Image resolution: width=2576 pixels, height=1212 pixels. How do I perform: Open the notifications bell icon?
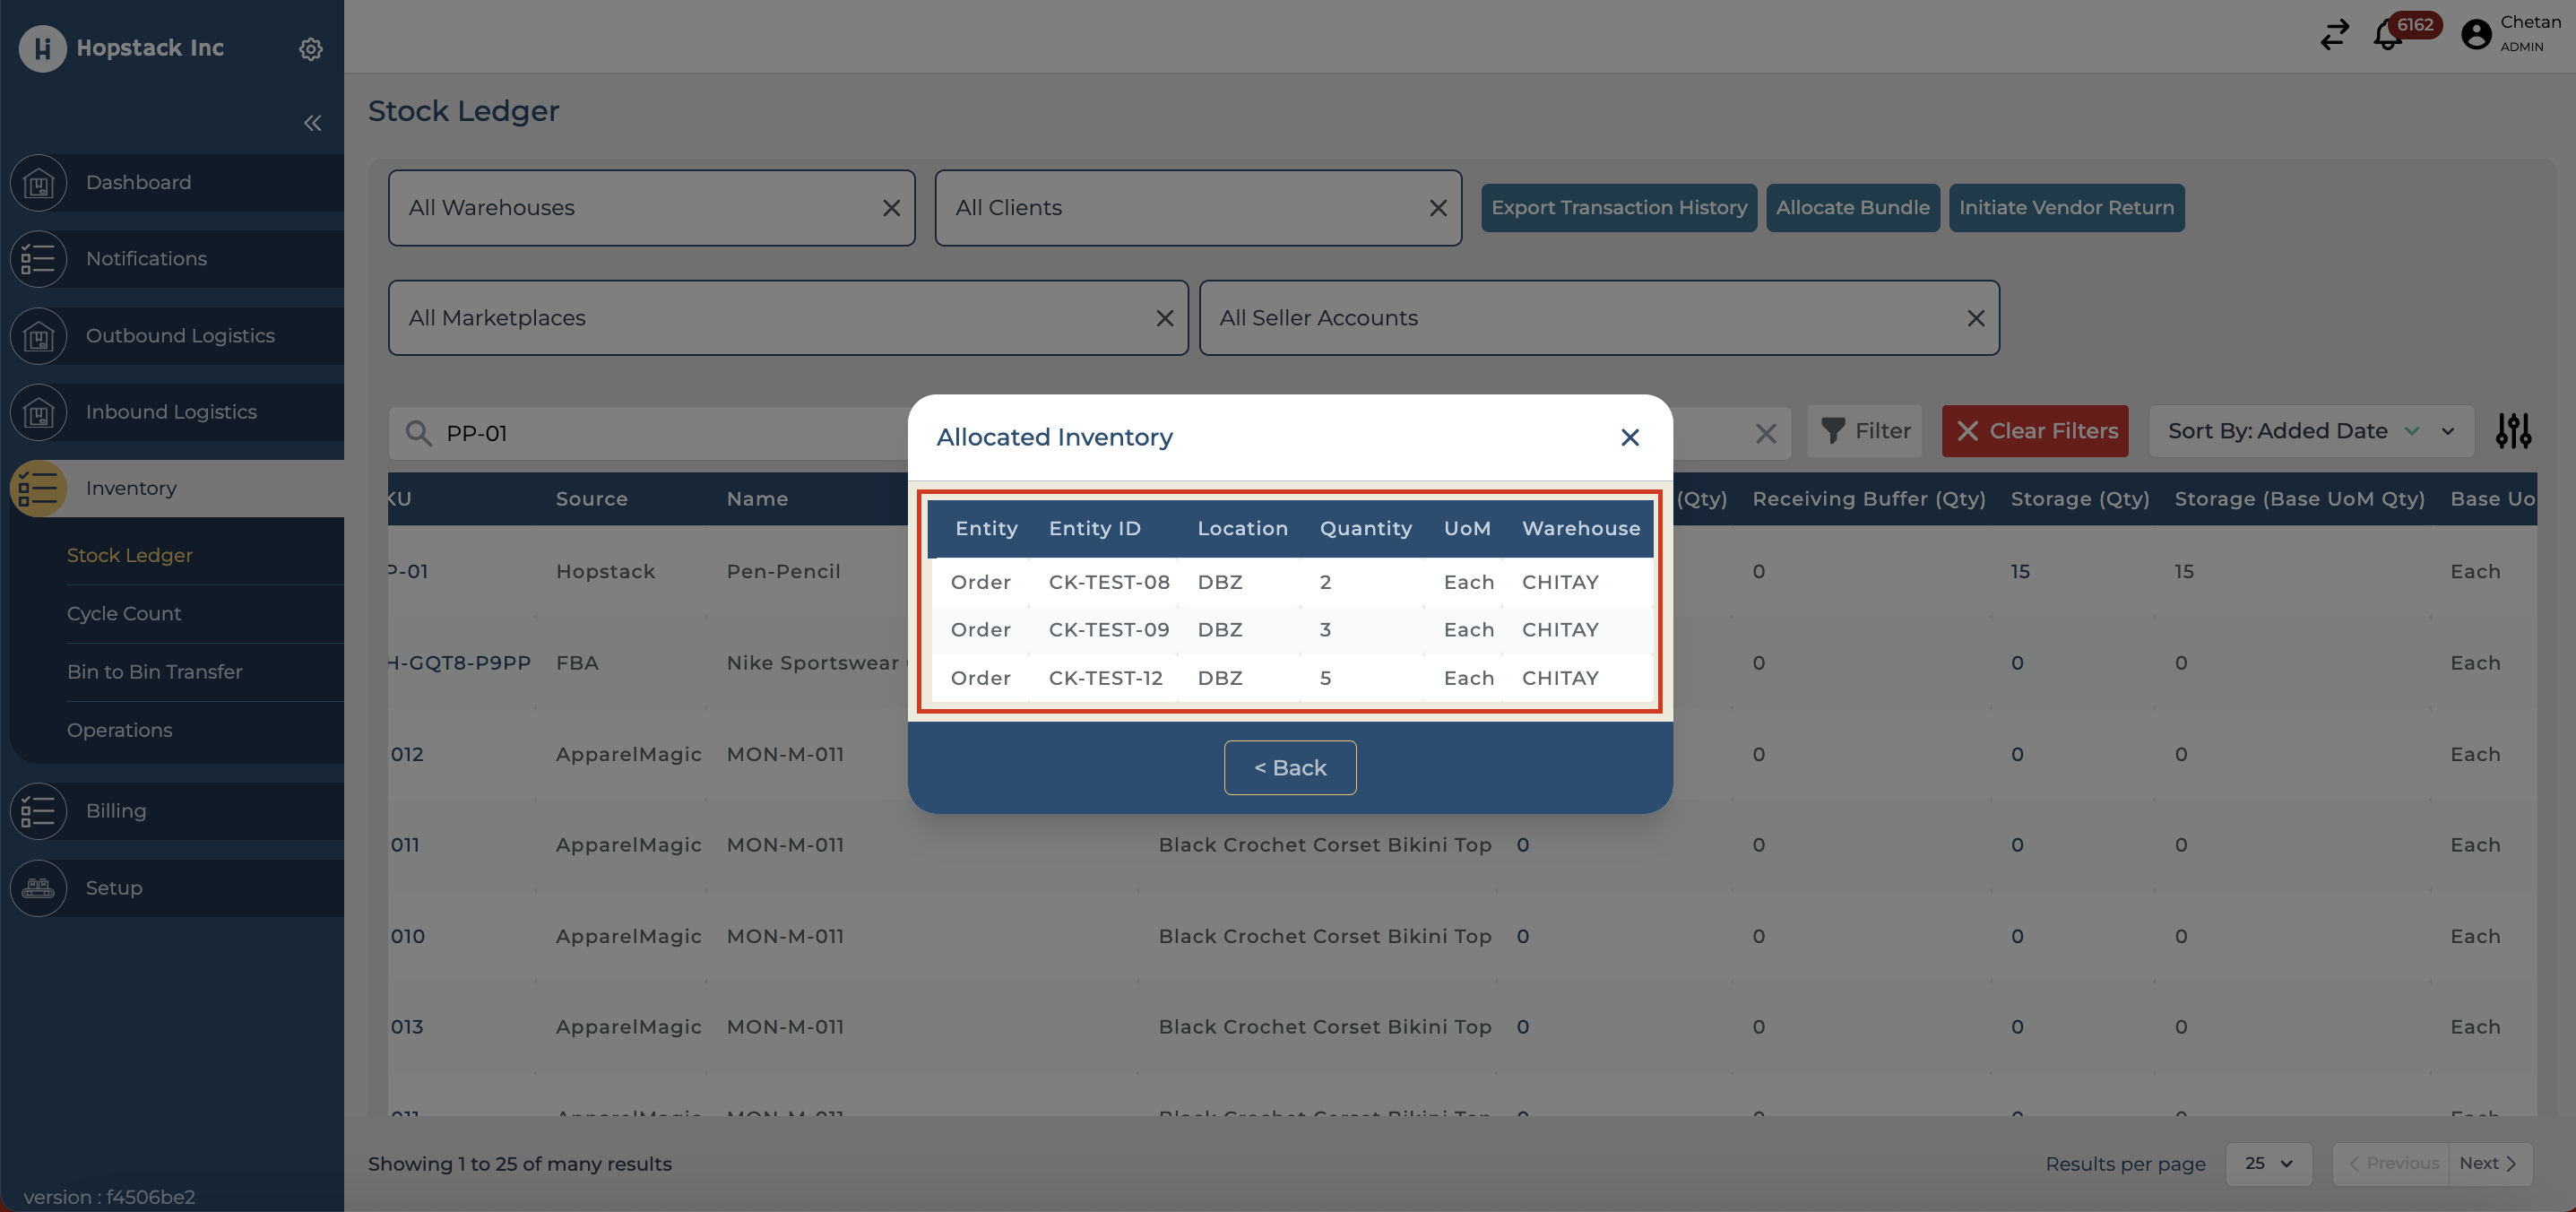(x=2387, y=35)
